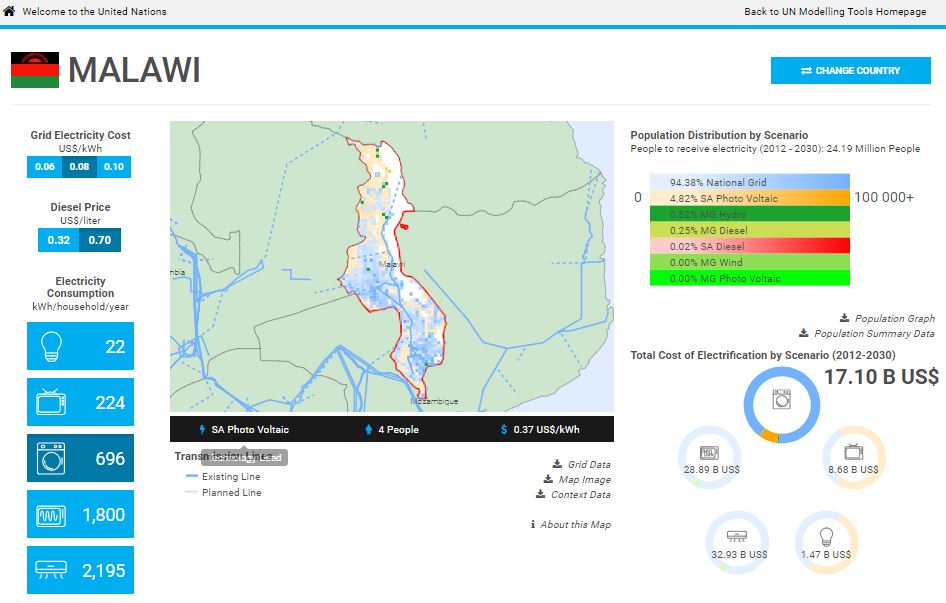
Task: Select the washing machine consumption tier
Action: [80, 458]
